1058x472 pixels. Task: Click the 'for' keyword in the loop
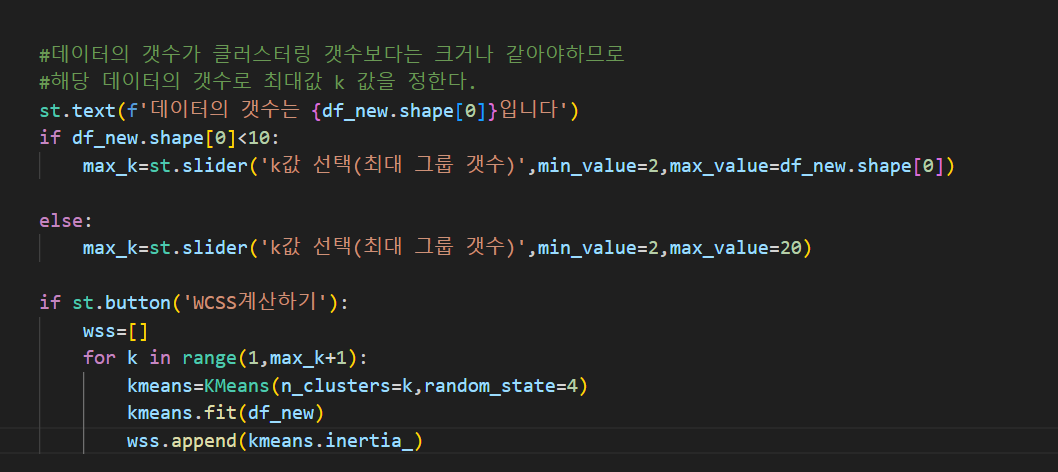(x=99, y=358)
